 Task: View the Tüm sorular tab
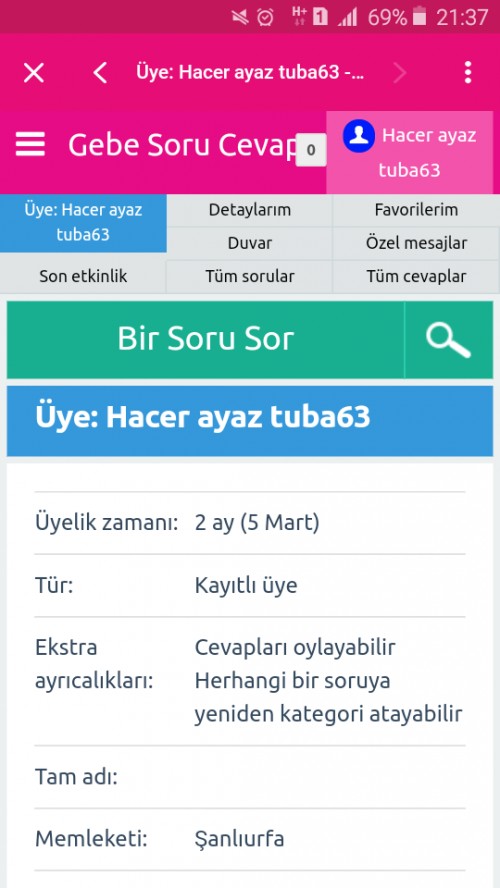[250, 276]
